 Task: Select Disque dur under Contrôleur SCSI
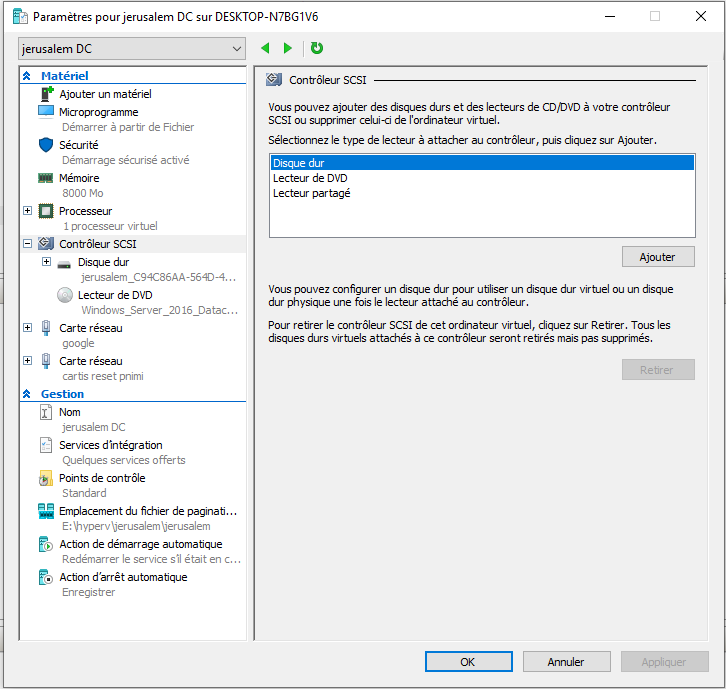coord(103,262)
